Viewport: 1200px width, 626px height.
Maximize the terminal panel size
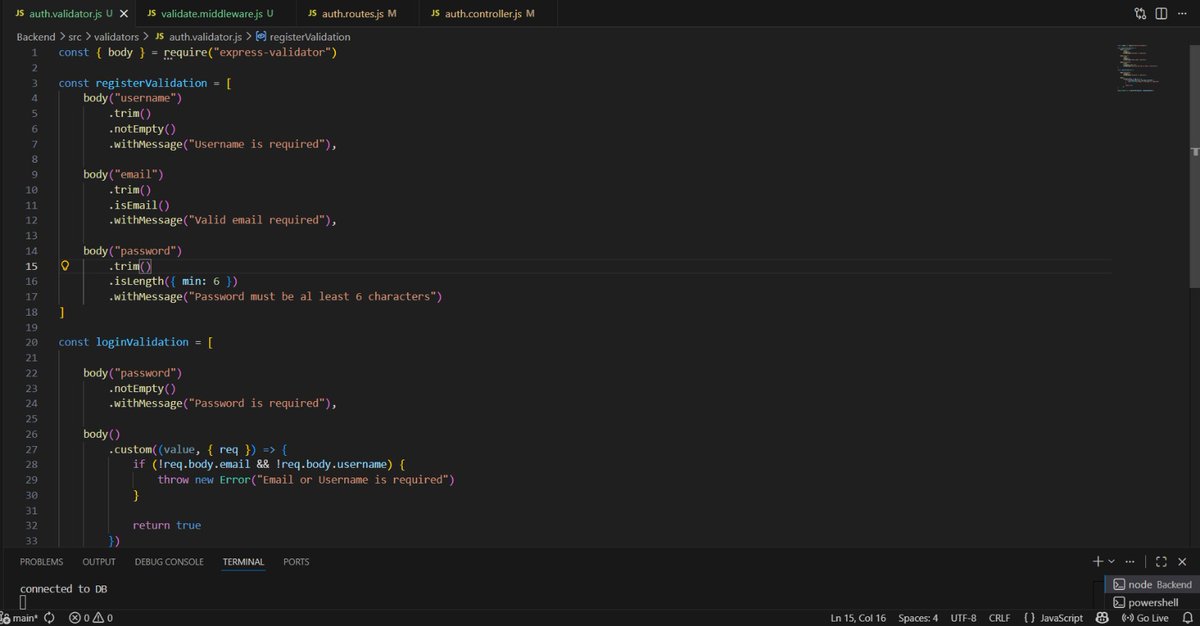coord(1161,562)
